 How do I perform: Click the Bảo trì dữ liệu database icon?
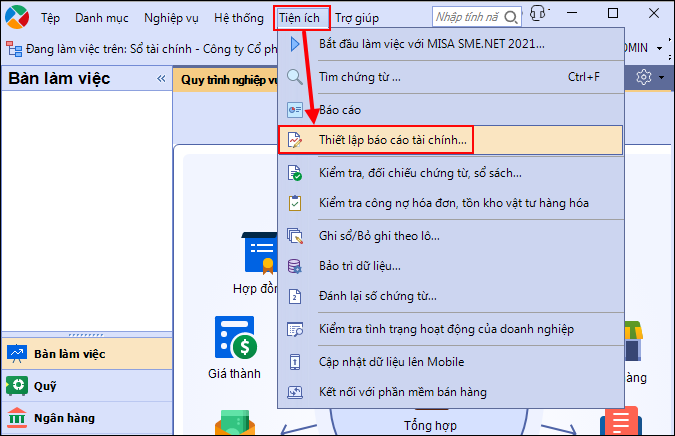[294, 266]
